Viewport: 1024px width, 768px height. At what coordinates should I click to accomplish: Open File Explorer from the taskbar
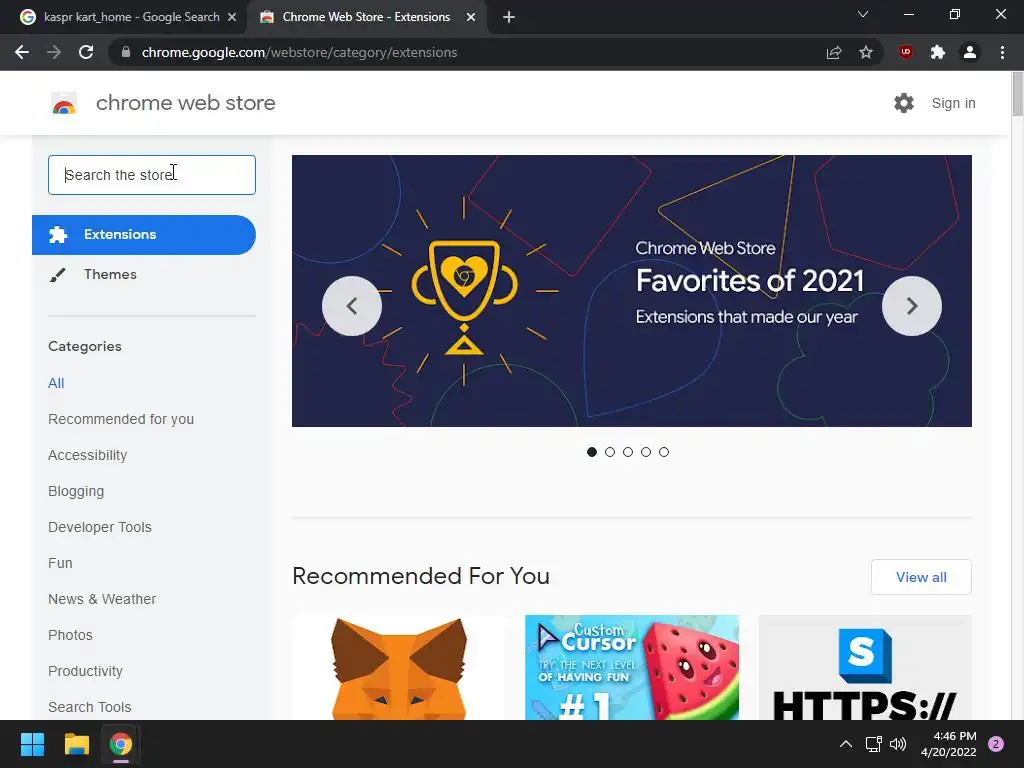click(76, 744)
